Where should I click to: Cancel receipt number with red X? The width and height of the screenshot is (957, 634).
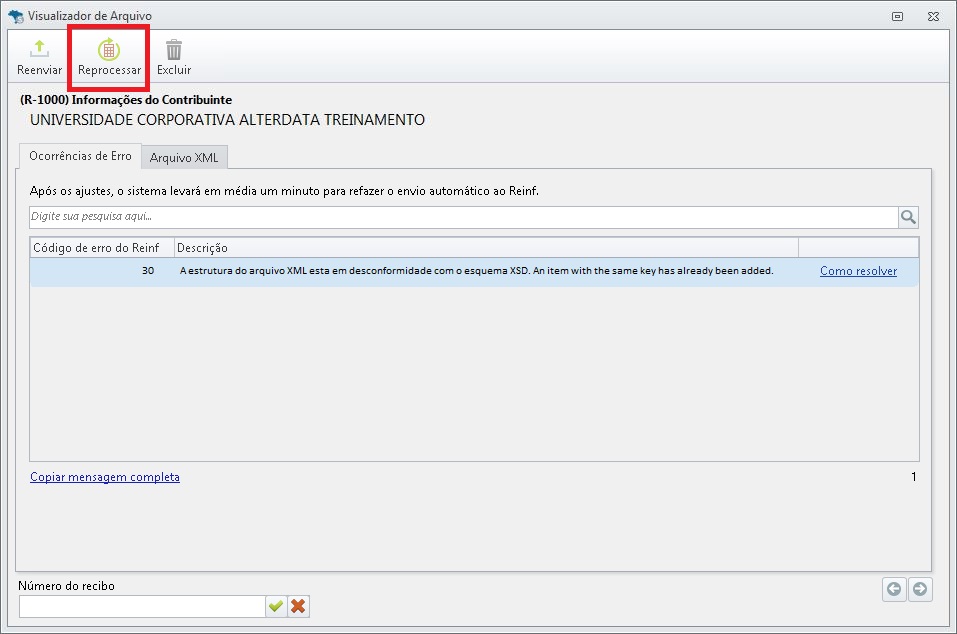(298, 607)
